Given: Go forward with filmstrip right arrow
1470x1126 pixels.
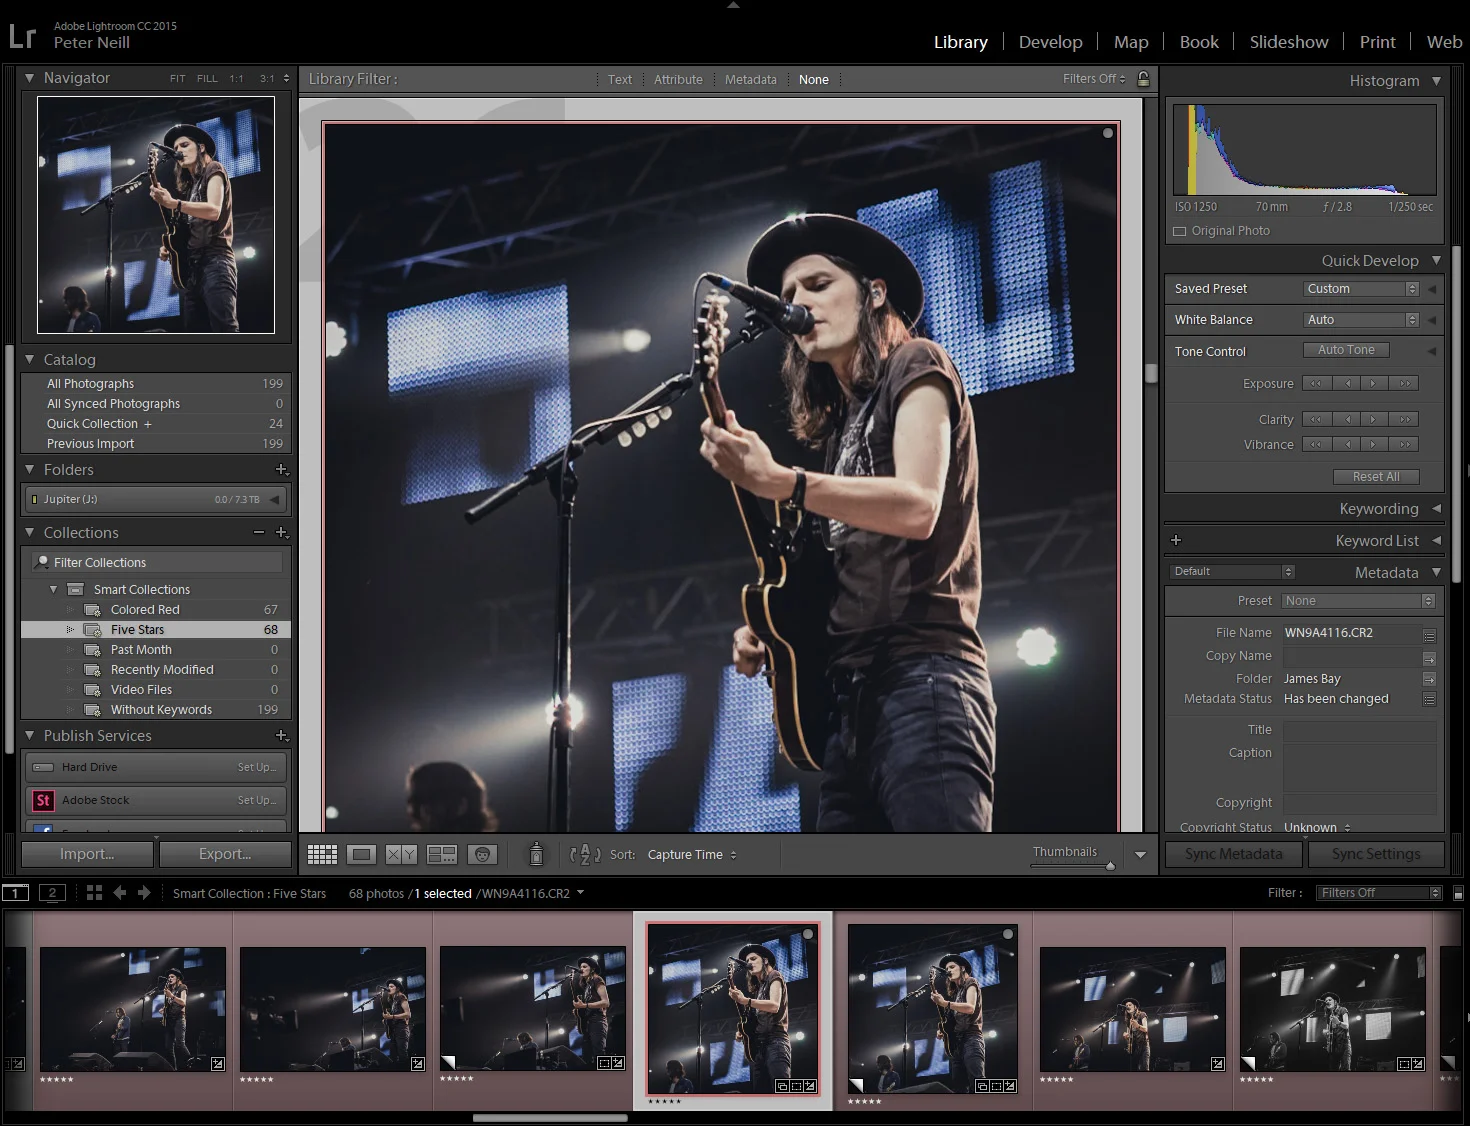Looking at the screenshot, I should [144, 893].
